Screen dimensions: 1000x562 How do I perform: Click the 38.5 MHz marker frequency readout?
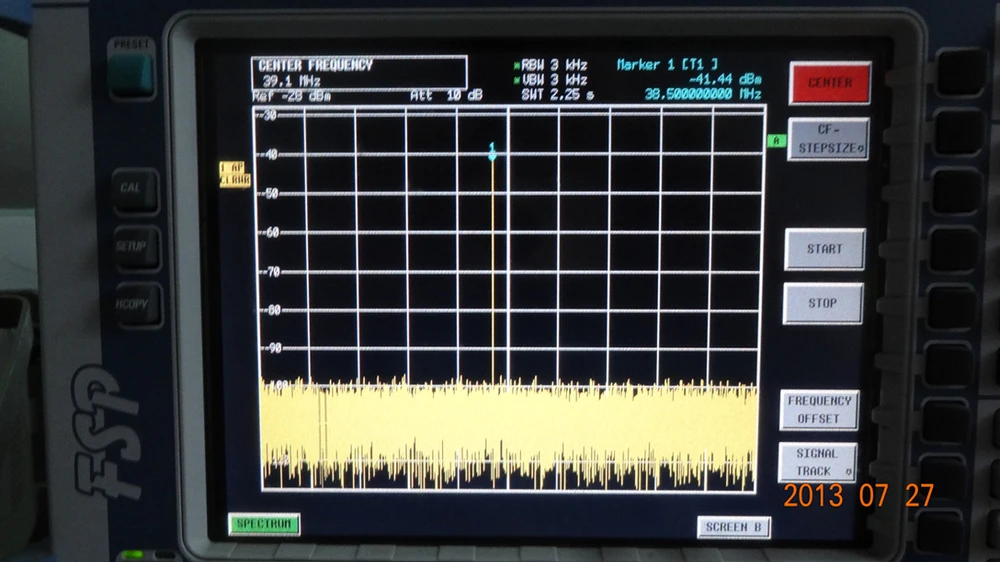(703, 94)
